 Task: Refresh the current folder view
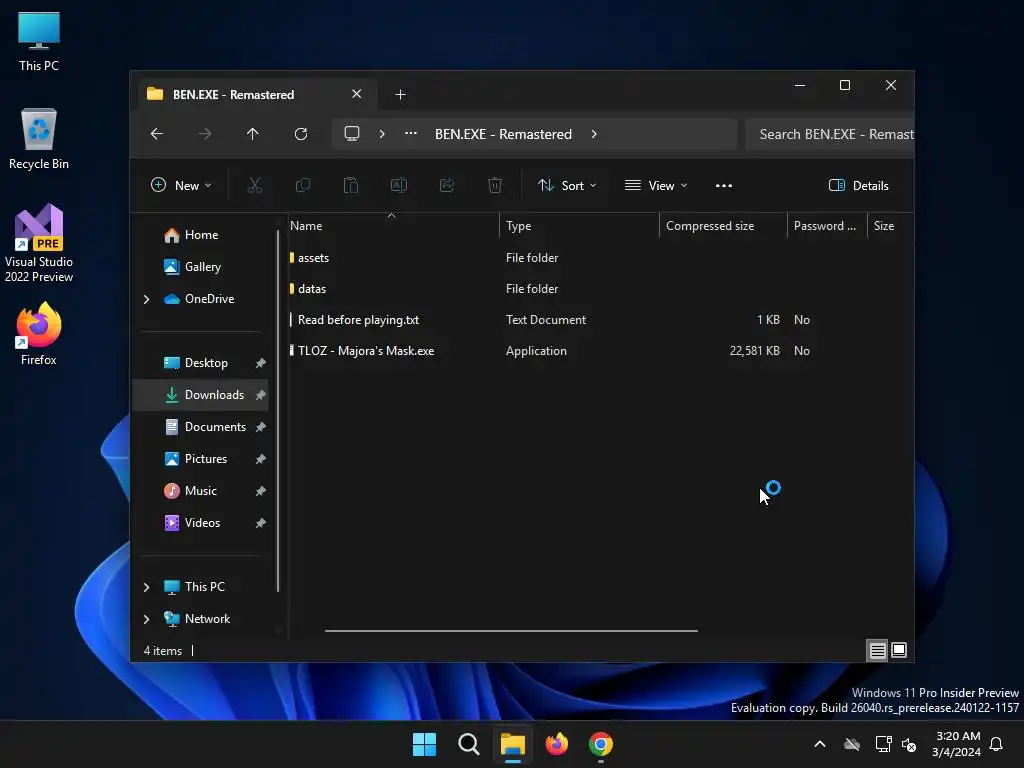[x=300, y=134]
